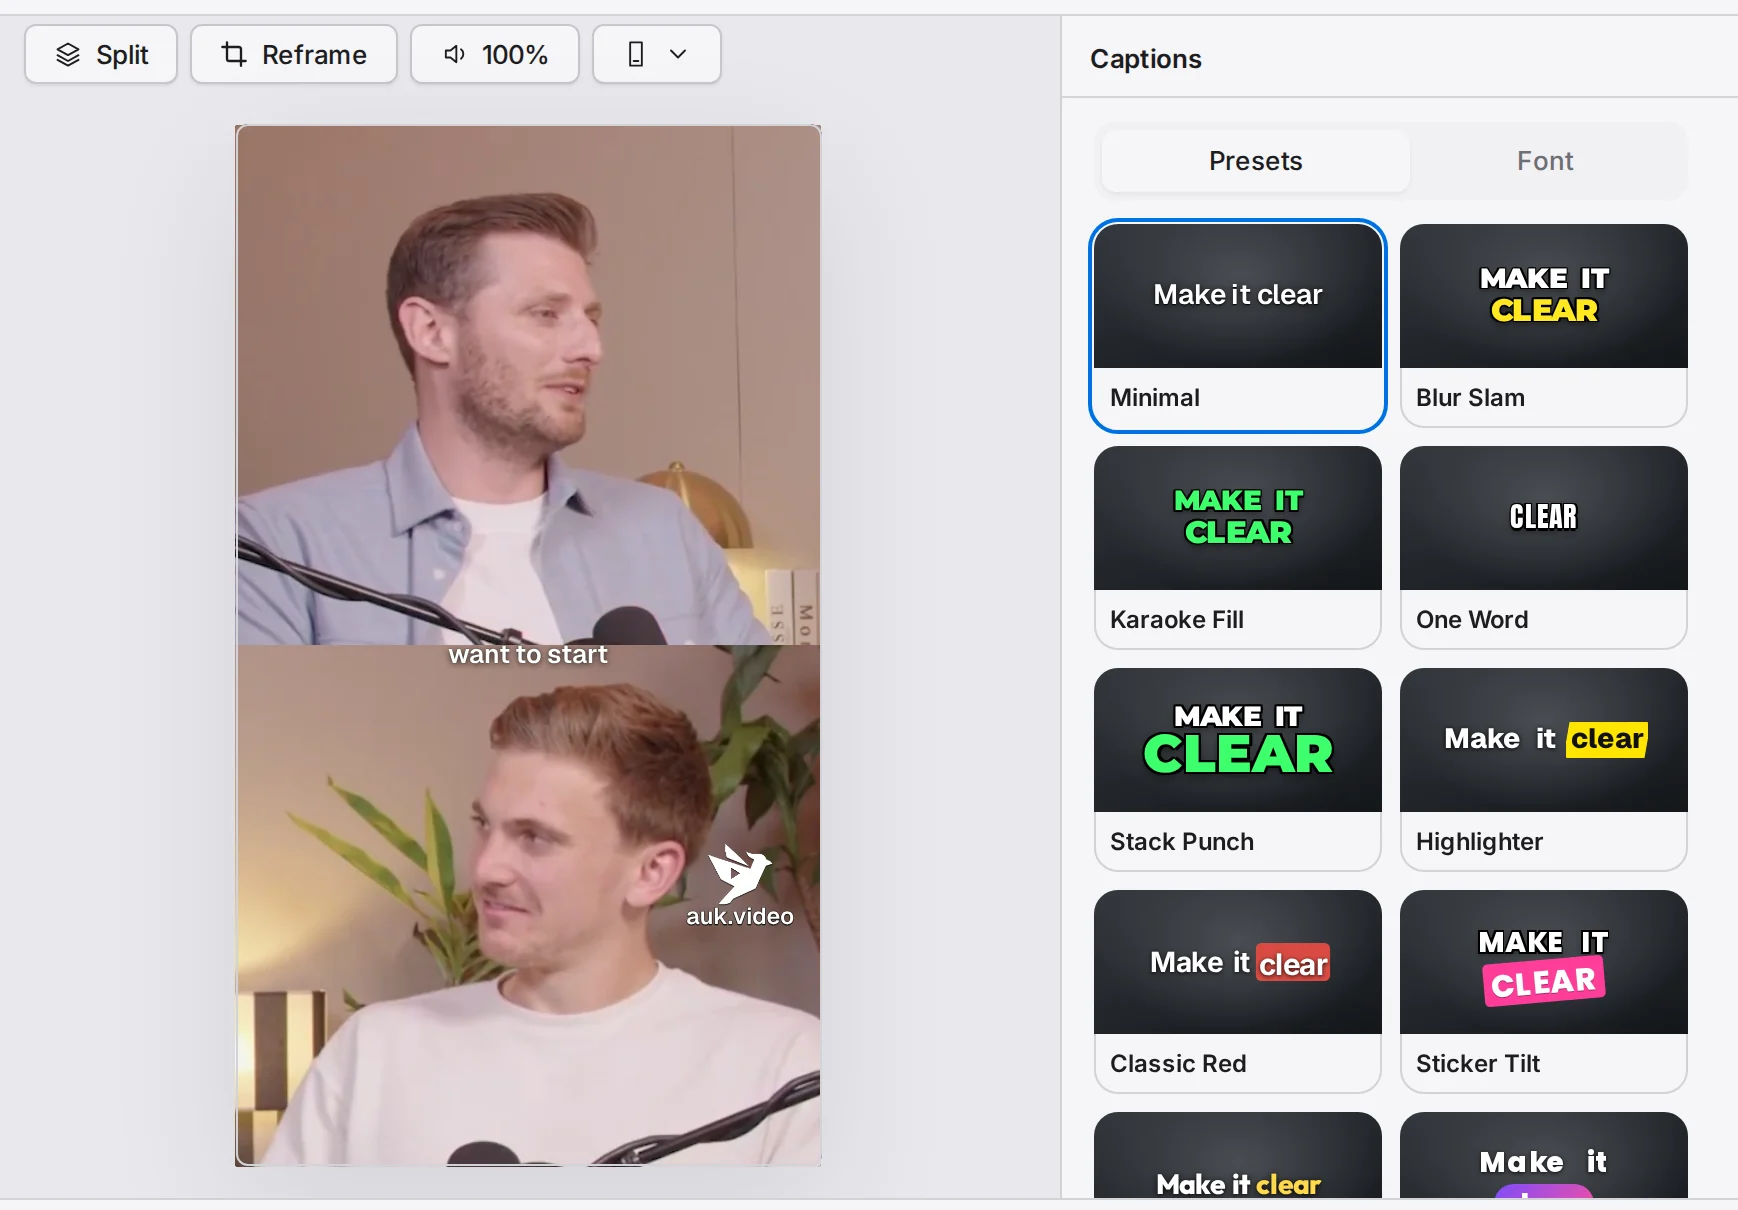The image size is (1738, 1210).
Task: Open the 100% volume control
Action: [x=495, y=54]
